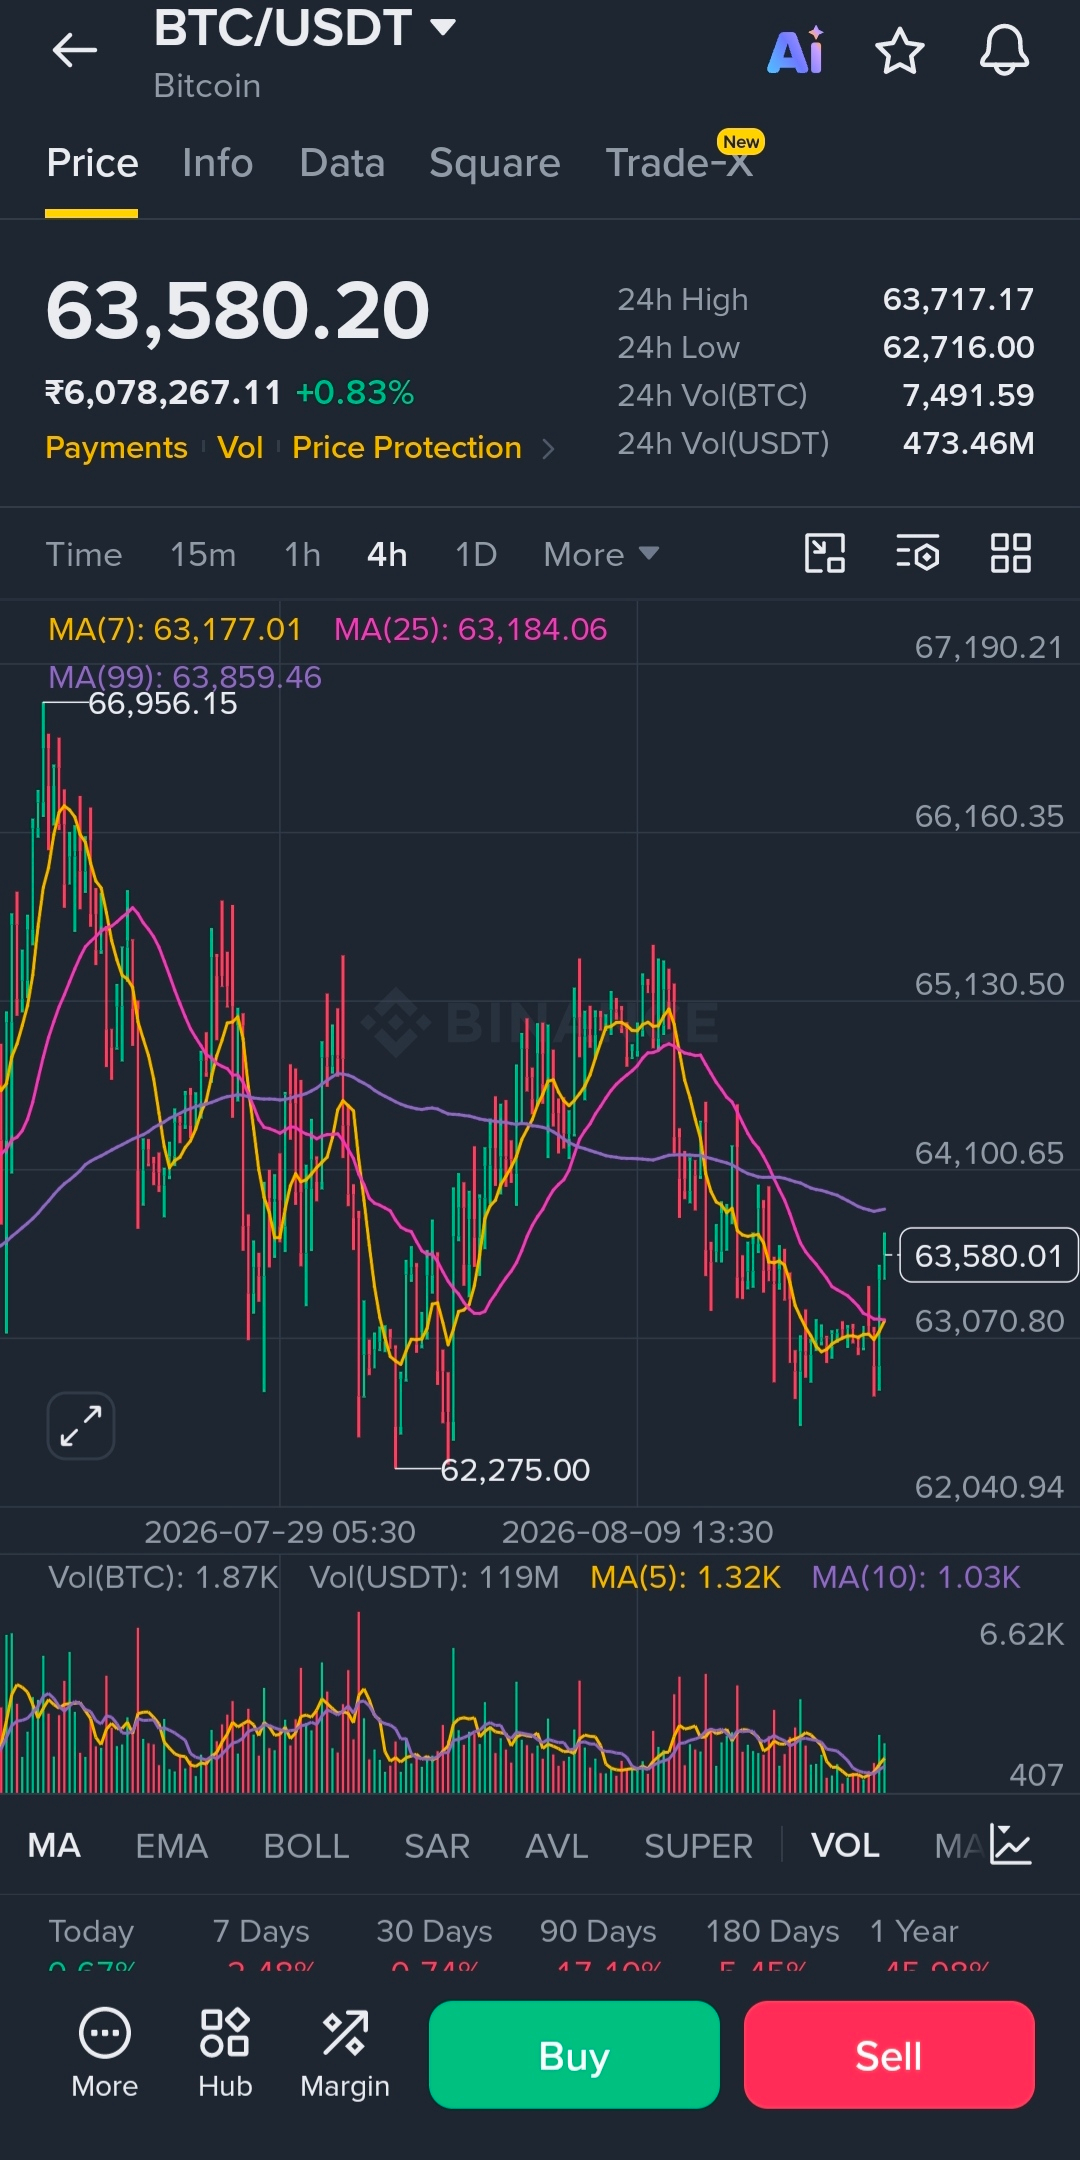Open indicator chart settings icon beside VOL
Viewport: 1080px width, 2160px height.
[x=1010, y=1844]
